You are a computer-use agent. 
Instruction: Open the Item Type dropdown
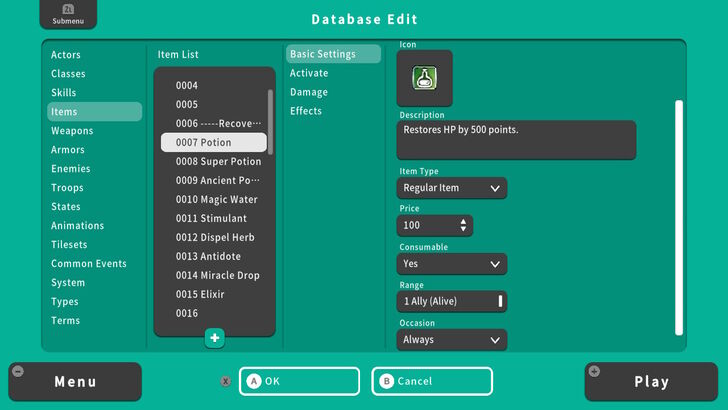pyautogui.click(x=452, y=188)
